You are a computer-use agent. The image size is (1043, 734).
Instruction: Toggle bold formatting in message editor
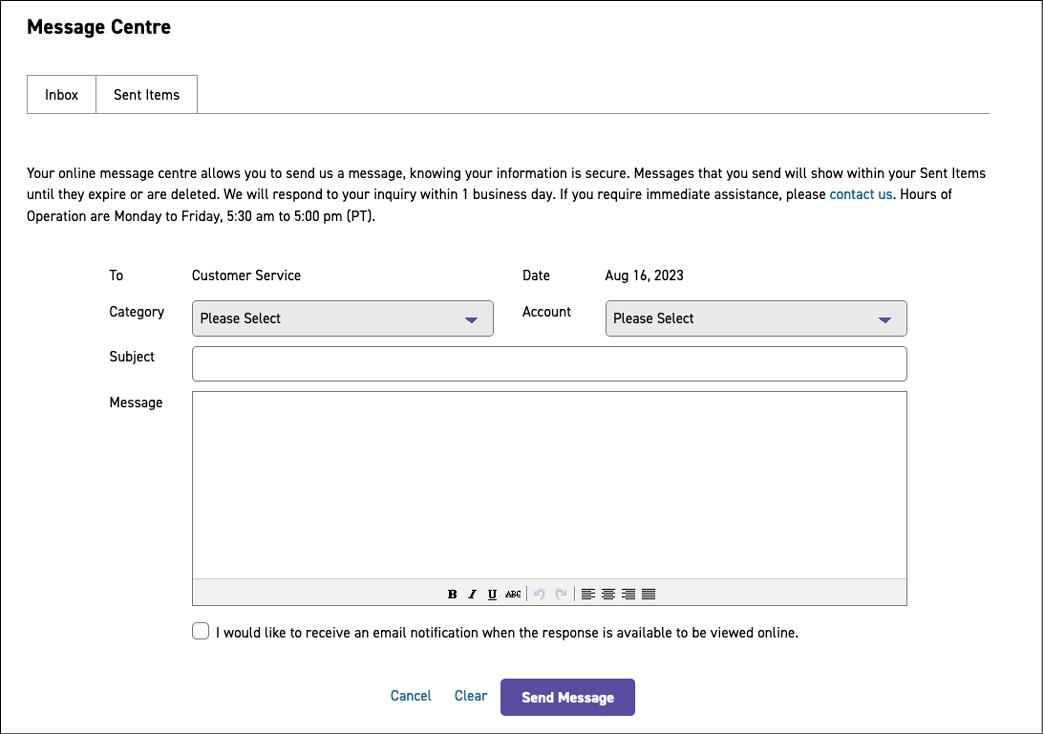tap(452, 594)
